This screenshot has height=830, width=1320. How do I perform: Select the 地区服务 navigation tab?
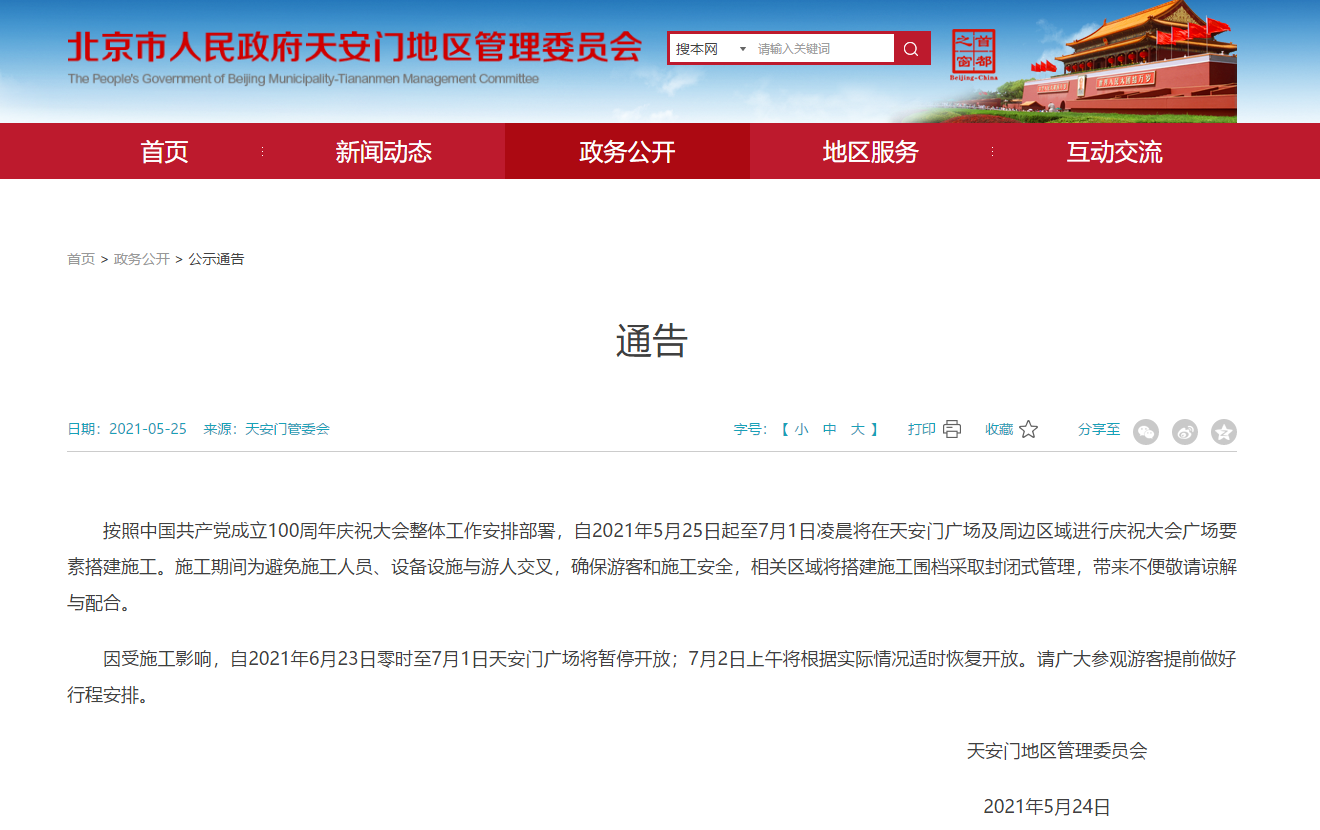point(870,152)
